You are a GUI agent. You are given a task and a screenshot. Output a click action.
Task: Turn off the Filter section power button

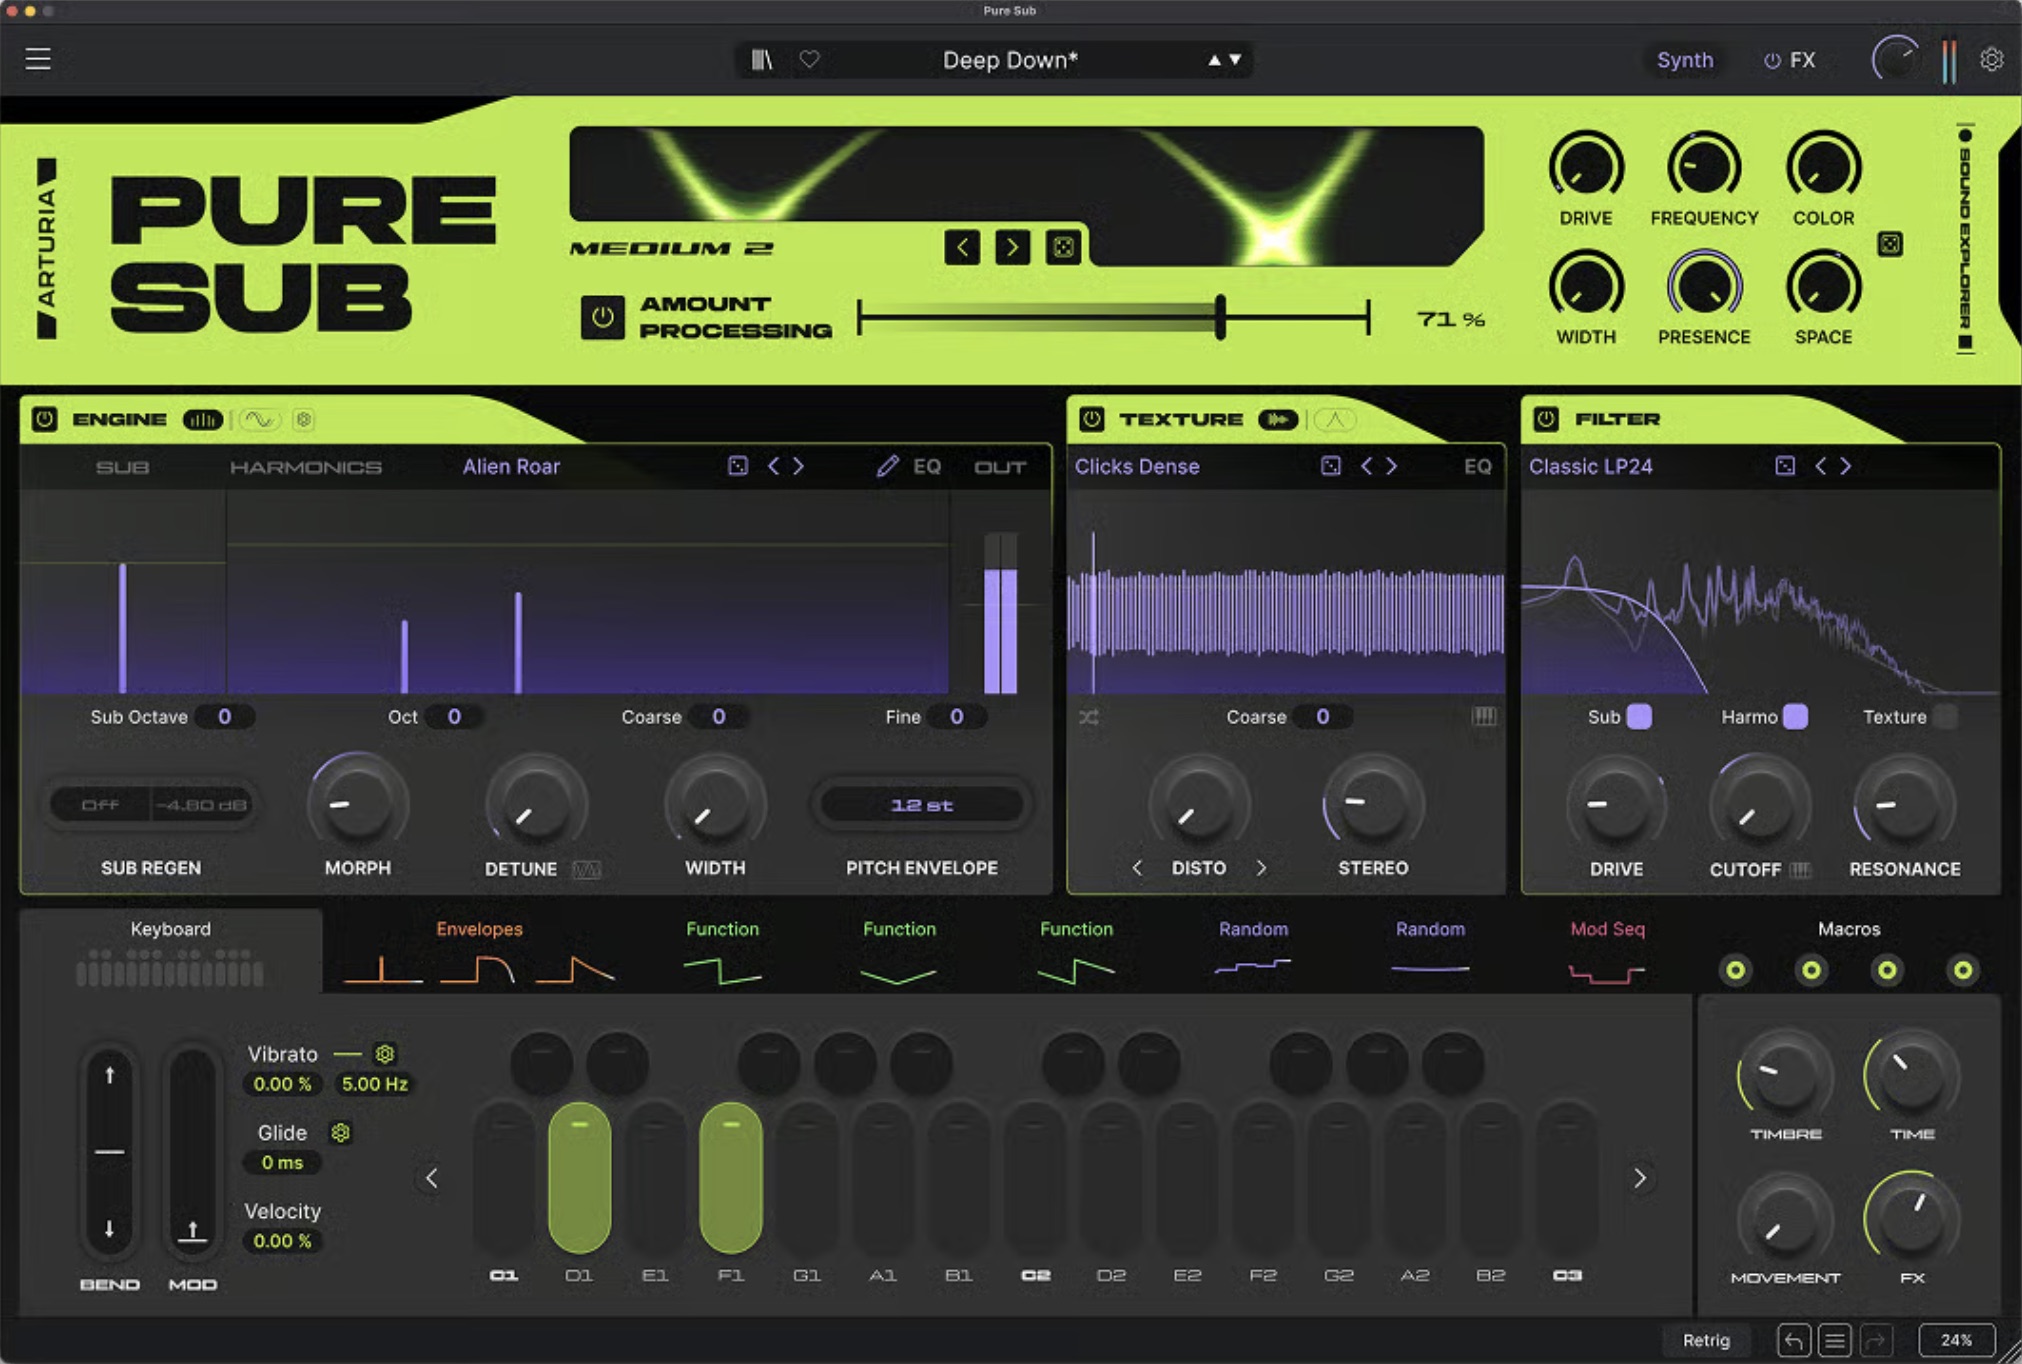click(x=1546, y=419)
